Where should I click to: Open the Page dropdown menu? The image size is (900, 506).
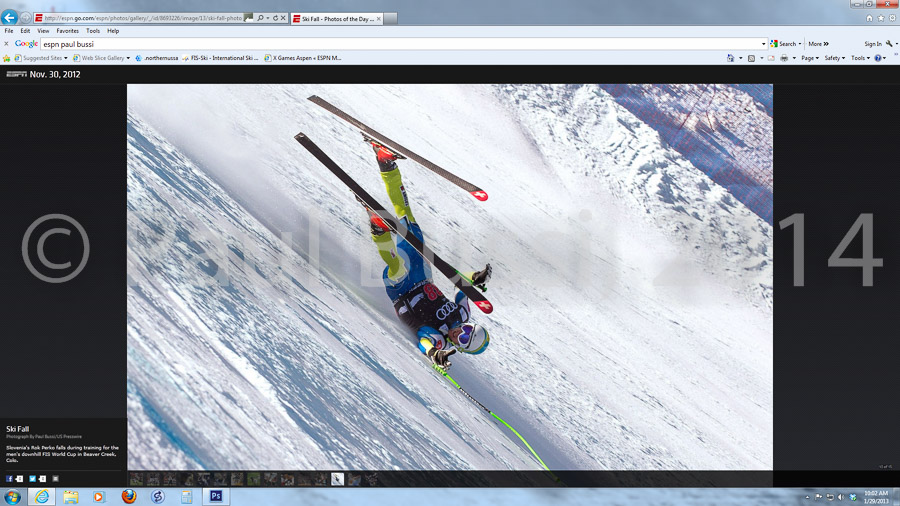(810, 58)
